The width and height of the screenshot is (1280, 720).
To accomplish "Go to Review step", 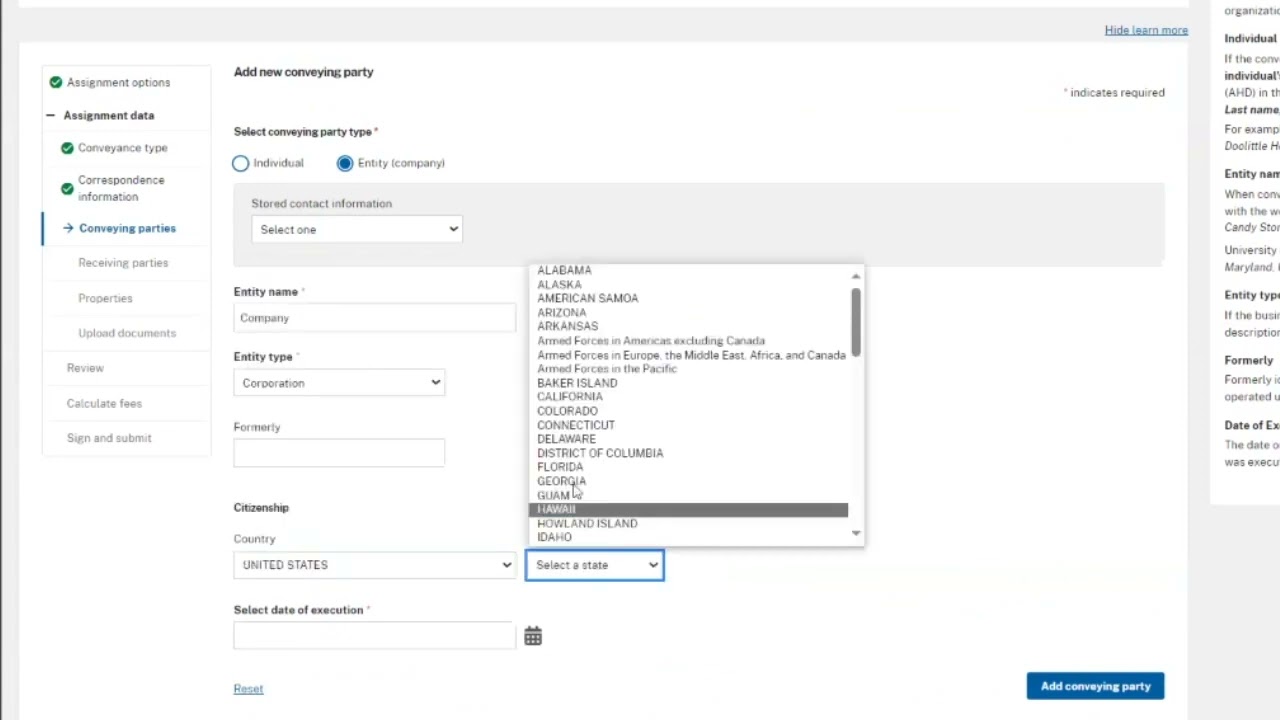I will 85,368.
